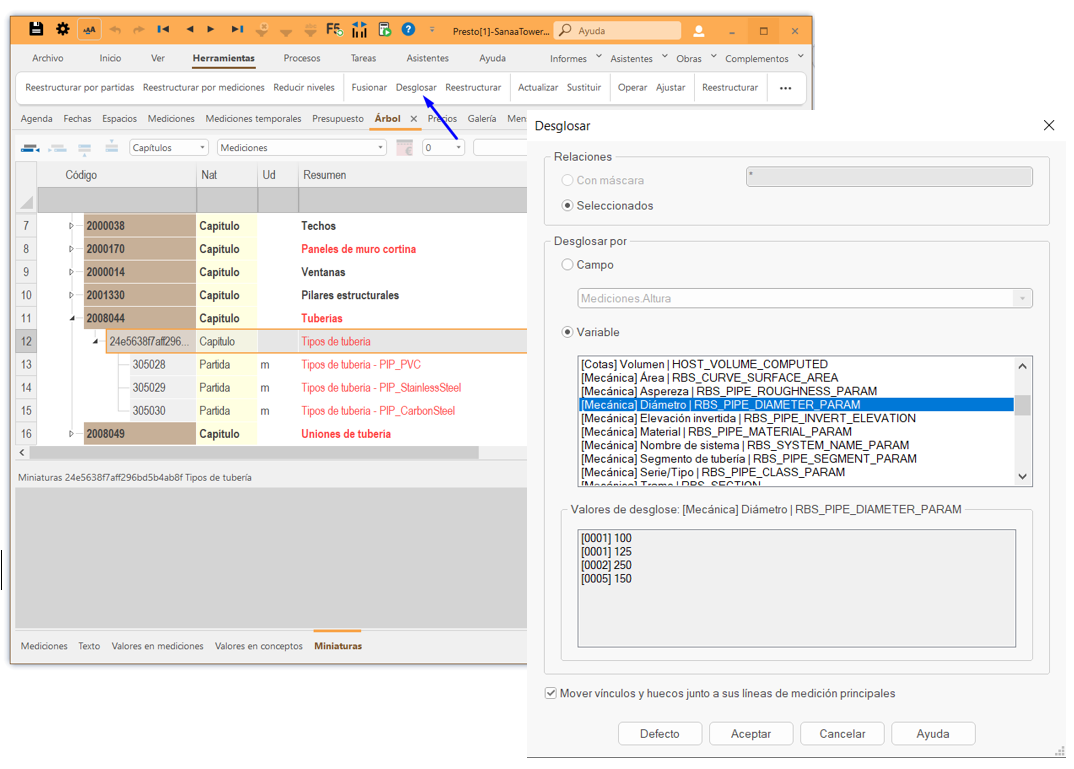Select the Variable radio button
This screenshot has height=769, width=1074.
coord(567,332)
